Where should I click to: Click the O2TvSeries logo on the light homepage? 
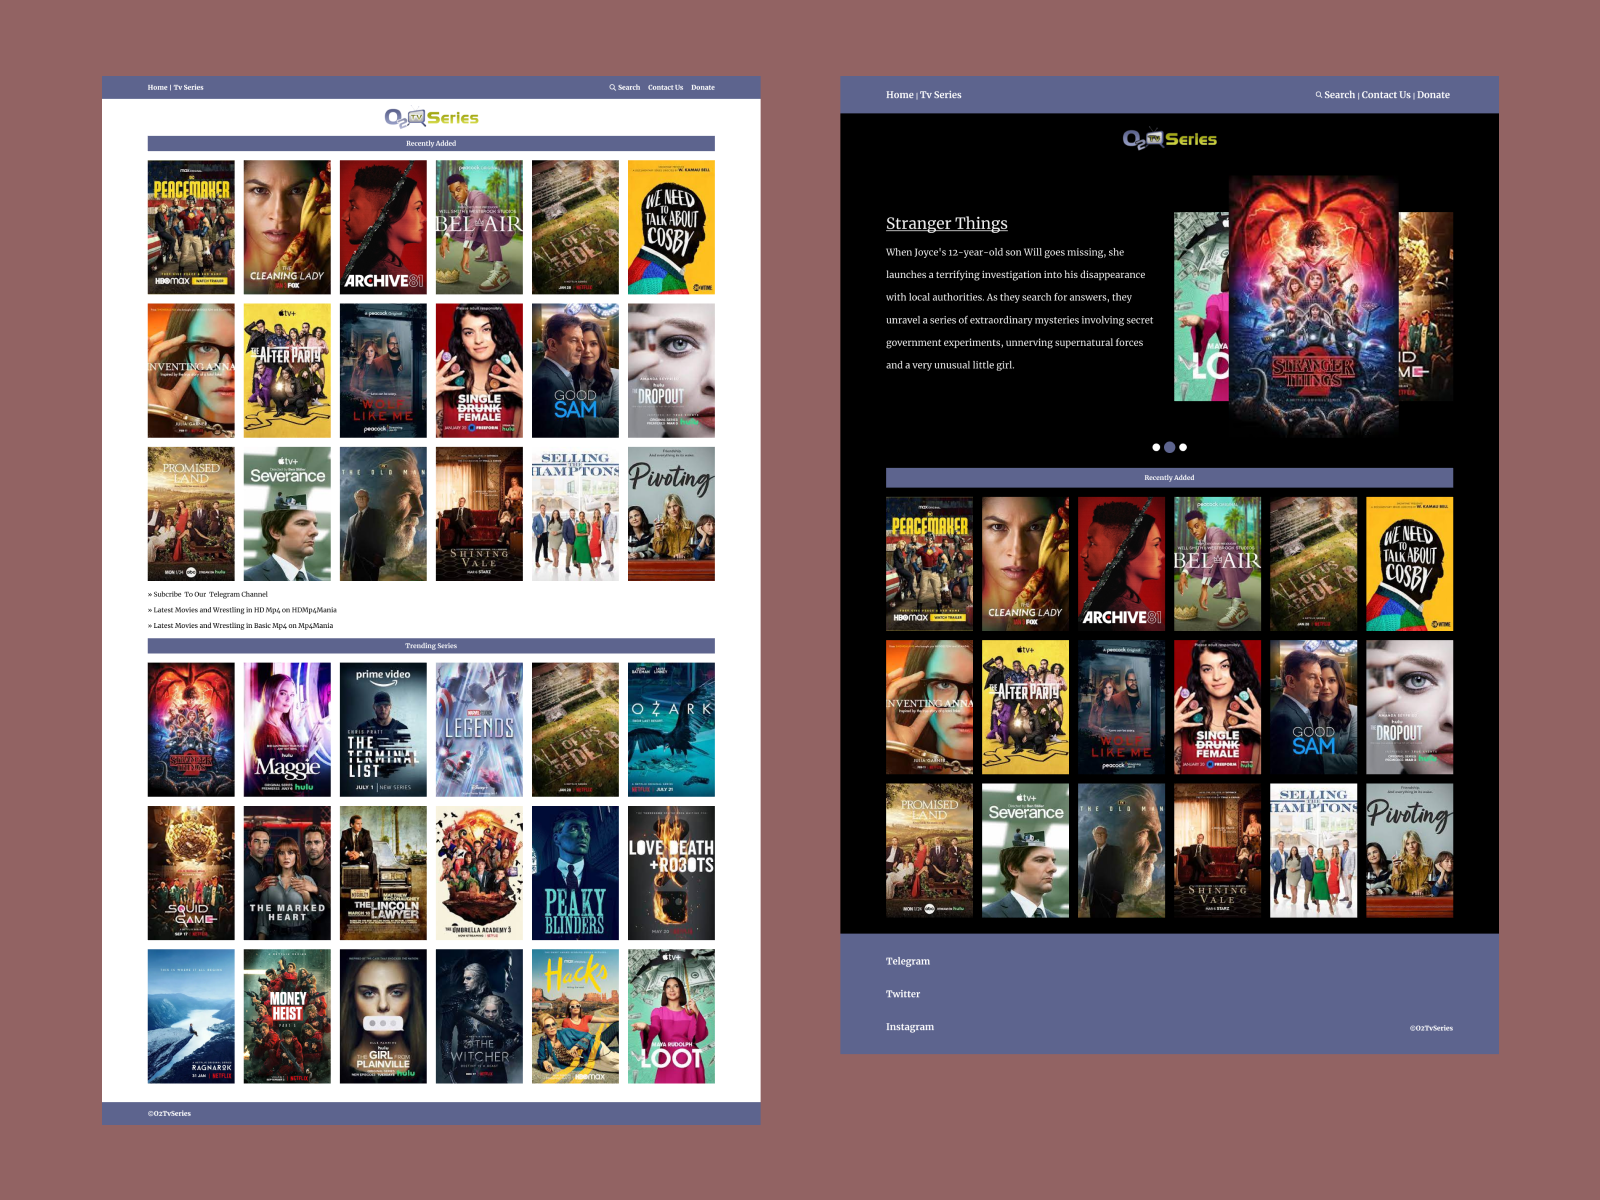pos(433,117)
